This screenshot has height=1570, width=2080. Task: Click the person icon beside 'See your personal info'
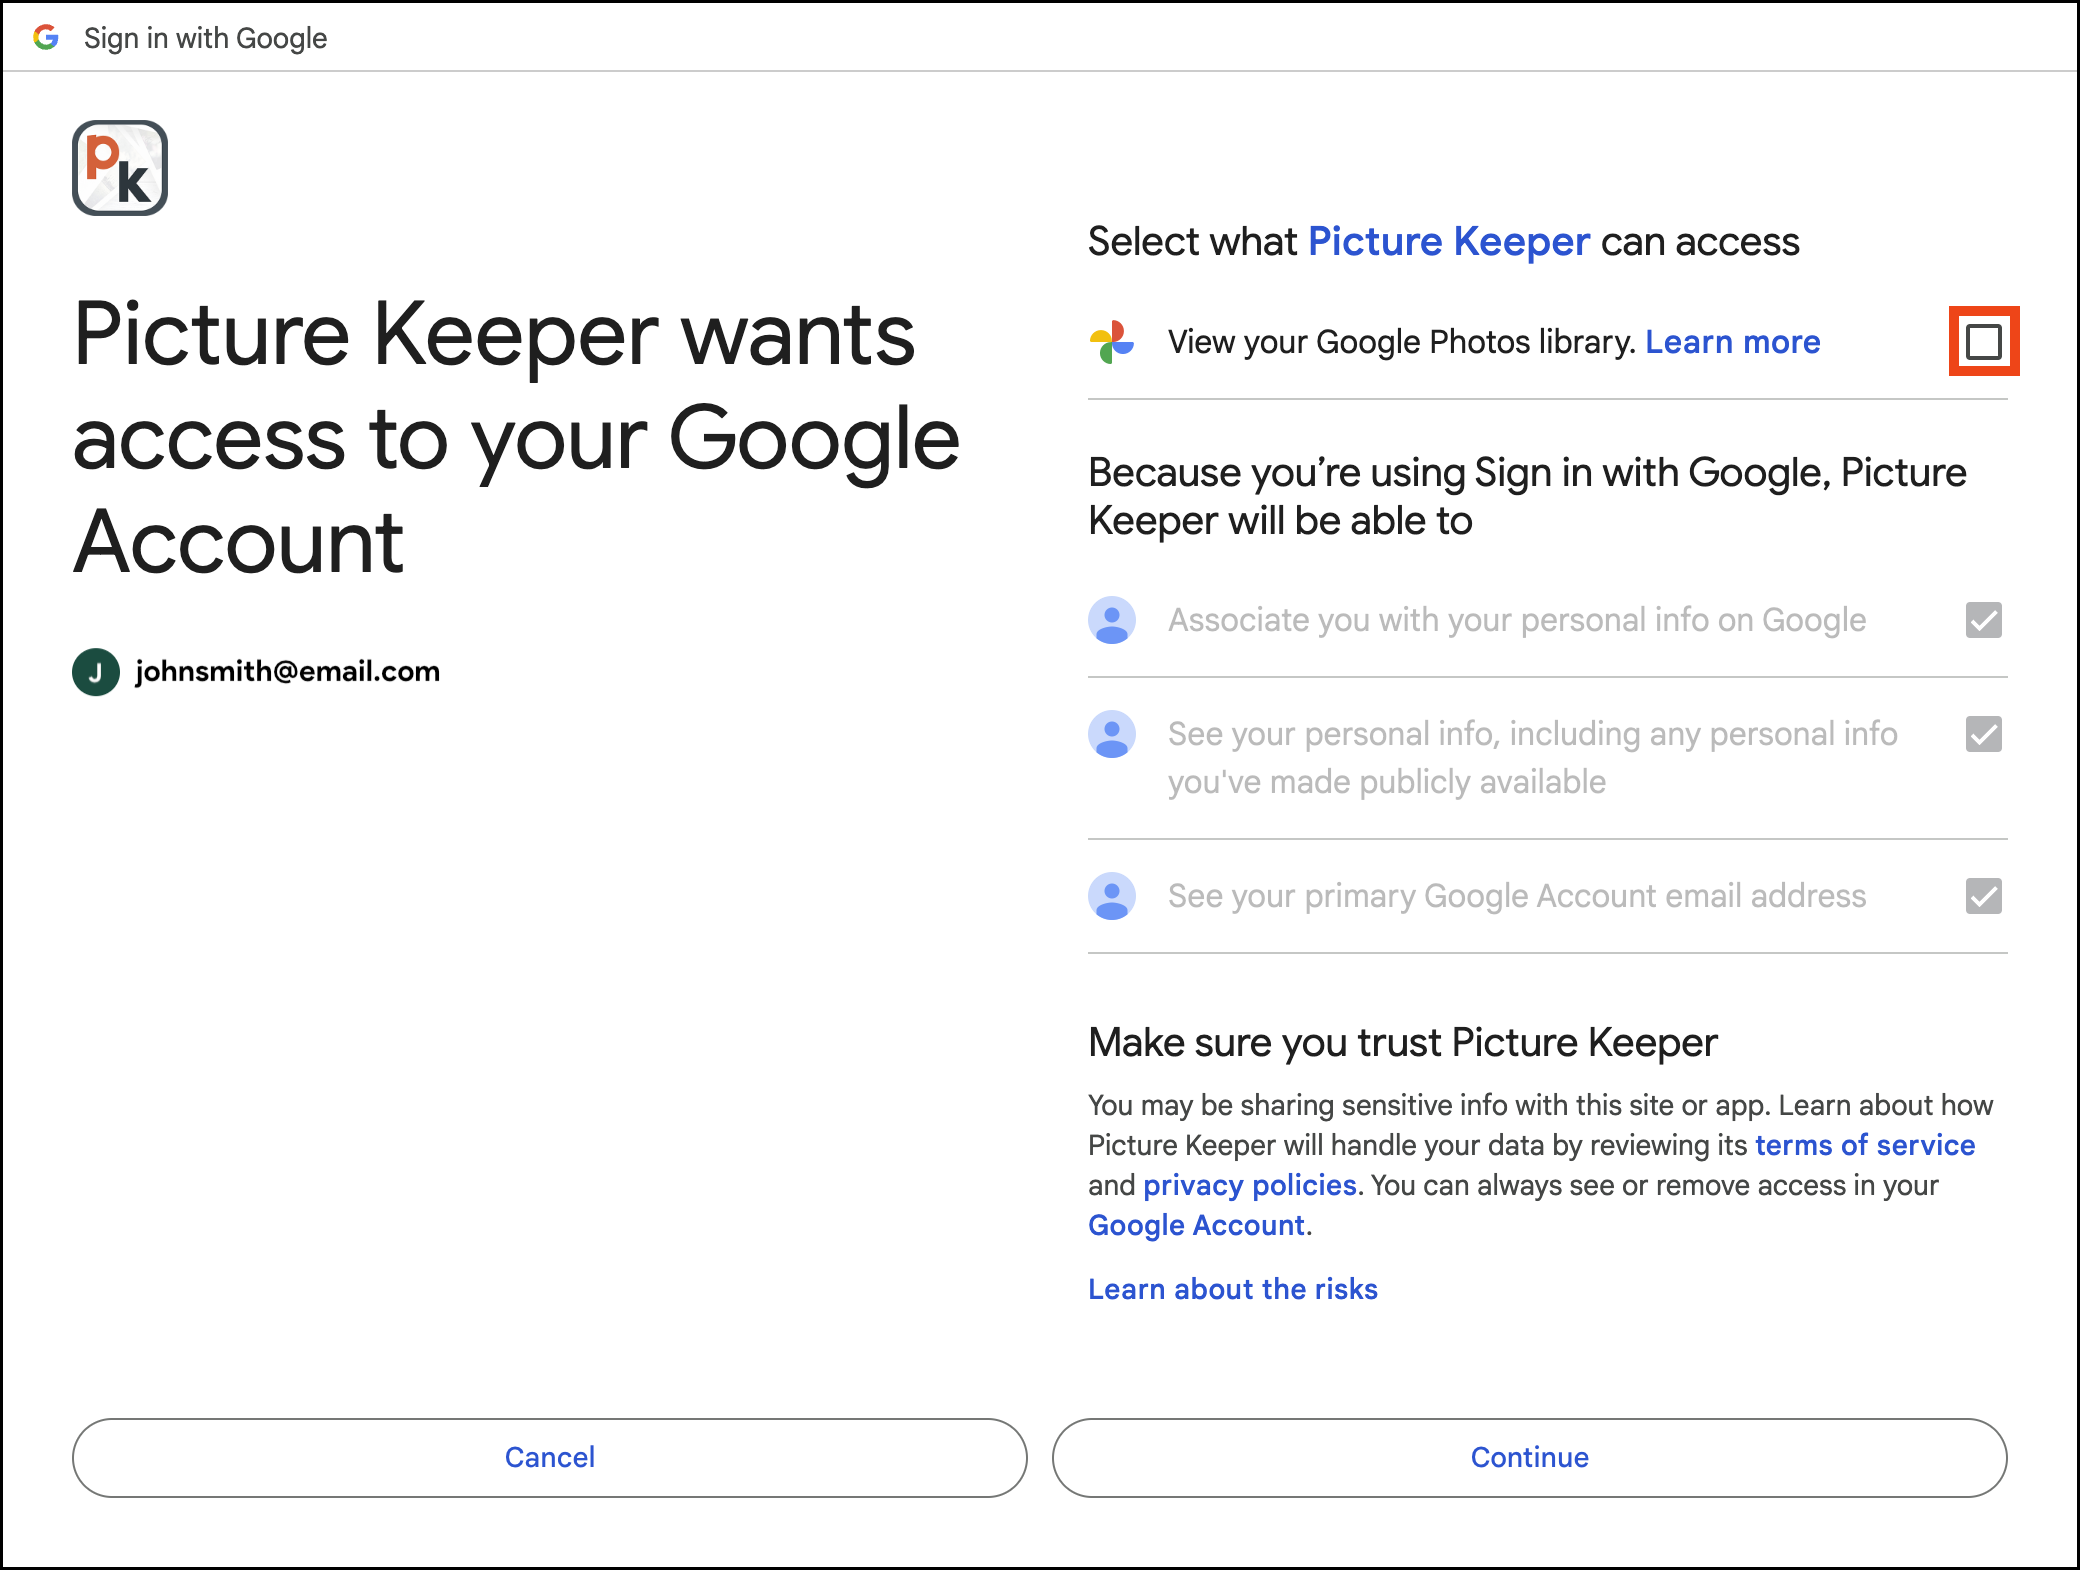point(1111,735)
